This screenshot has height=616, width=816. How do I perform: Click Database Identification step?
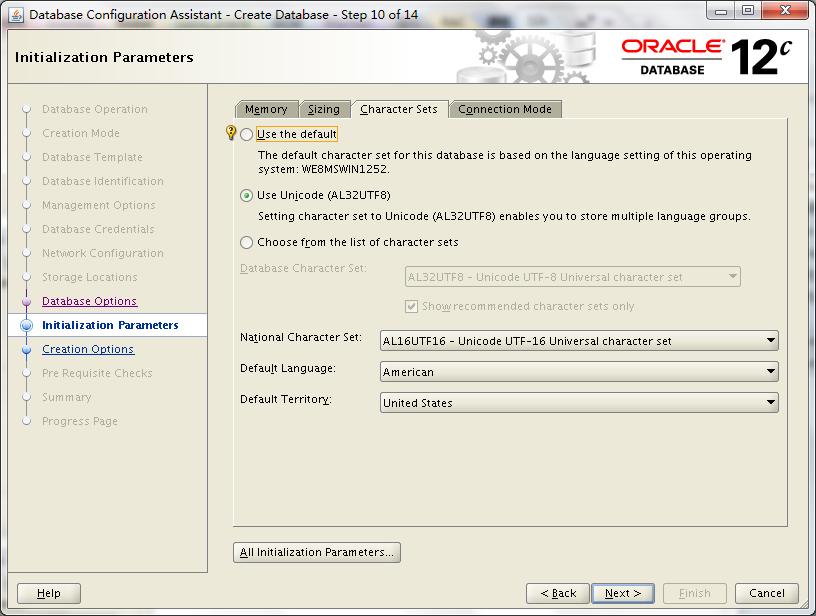point(103,181)
